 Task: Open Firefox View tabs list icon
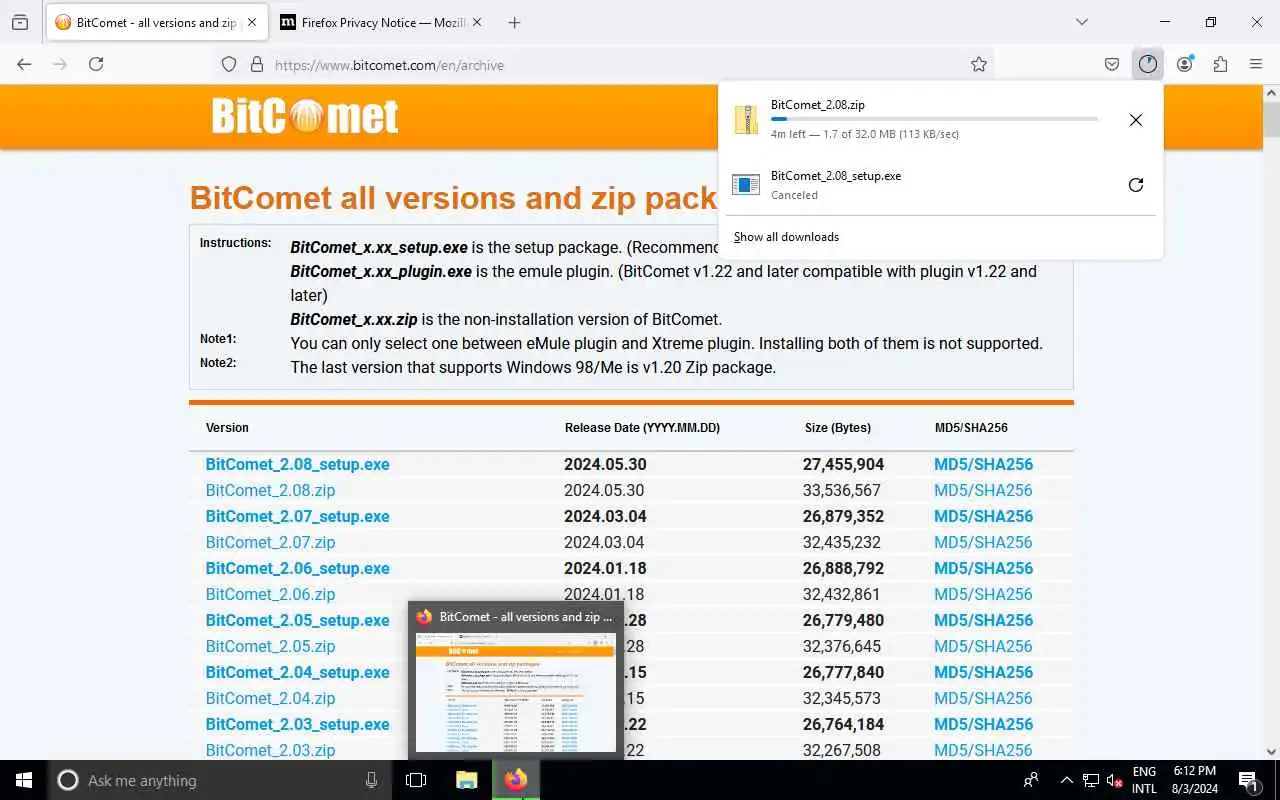[20, 22]
